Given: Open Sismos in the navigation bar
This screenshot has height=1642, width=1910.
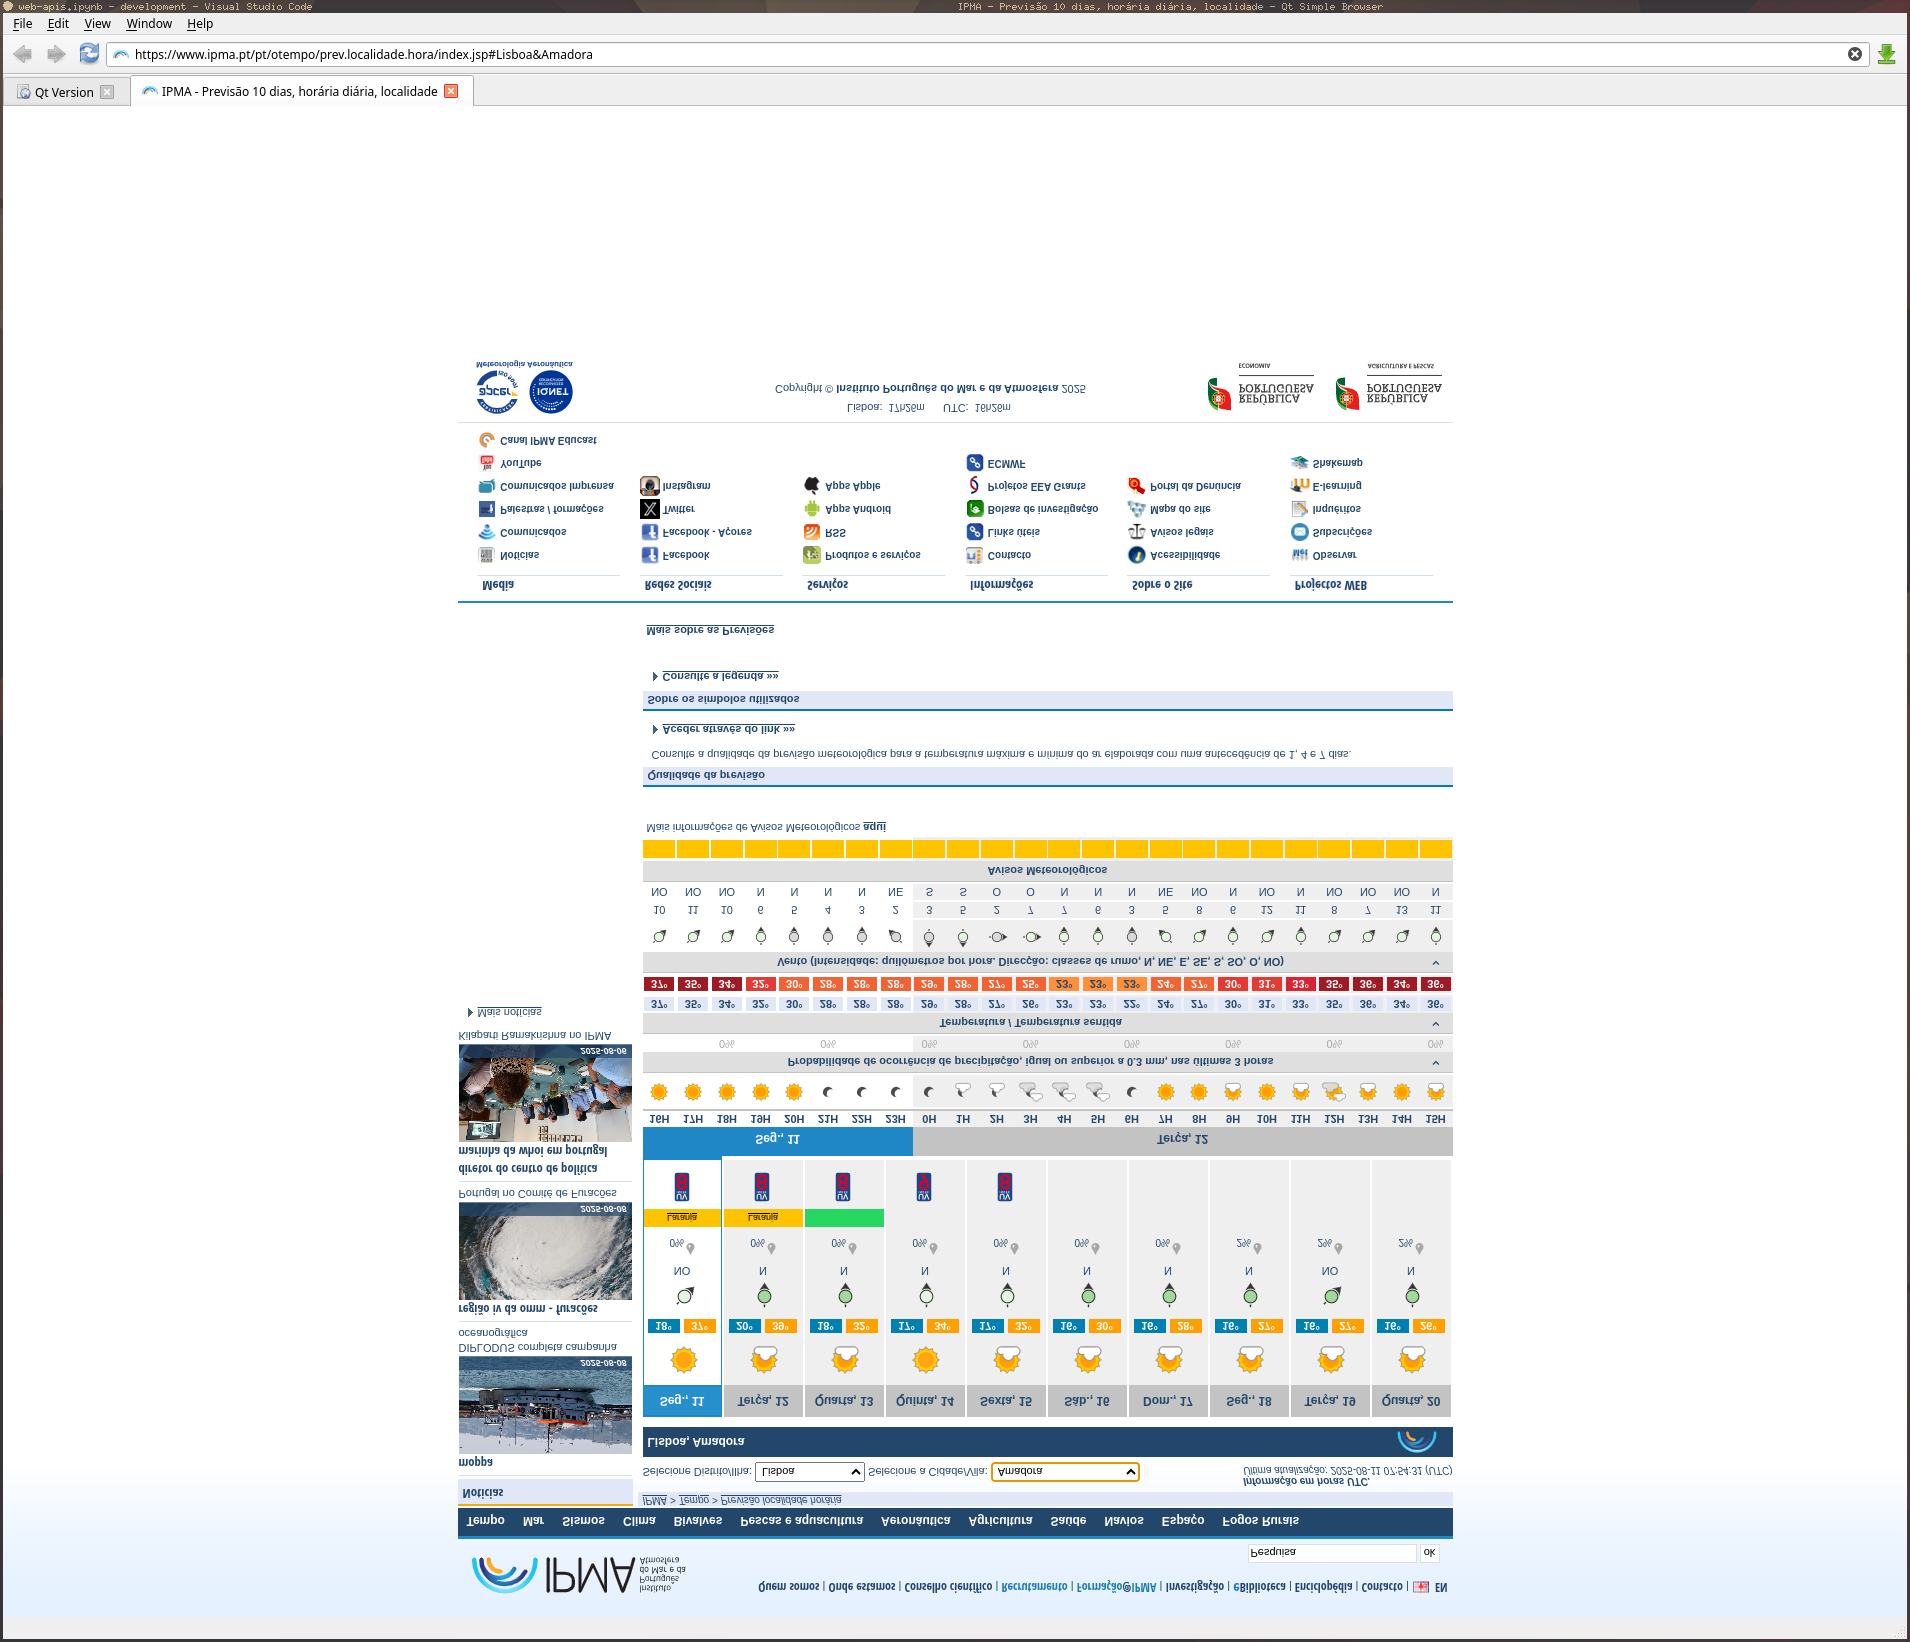Looking at the screenshot, I should pos(583,1520).
